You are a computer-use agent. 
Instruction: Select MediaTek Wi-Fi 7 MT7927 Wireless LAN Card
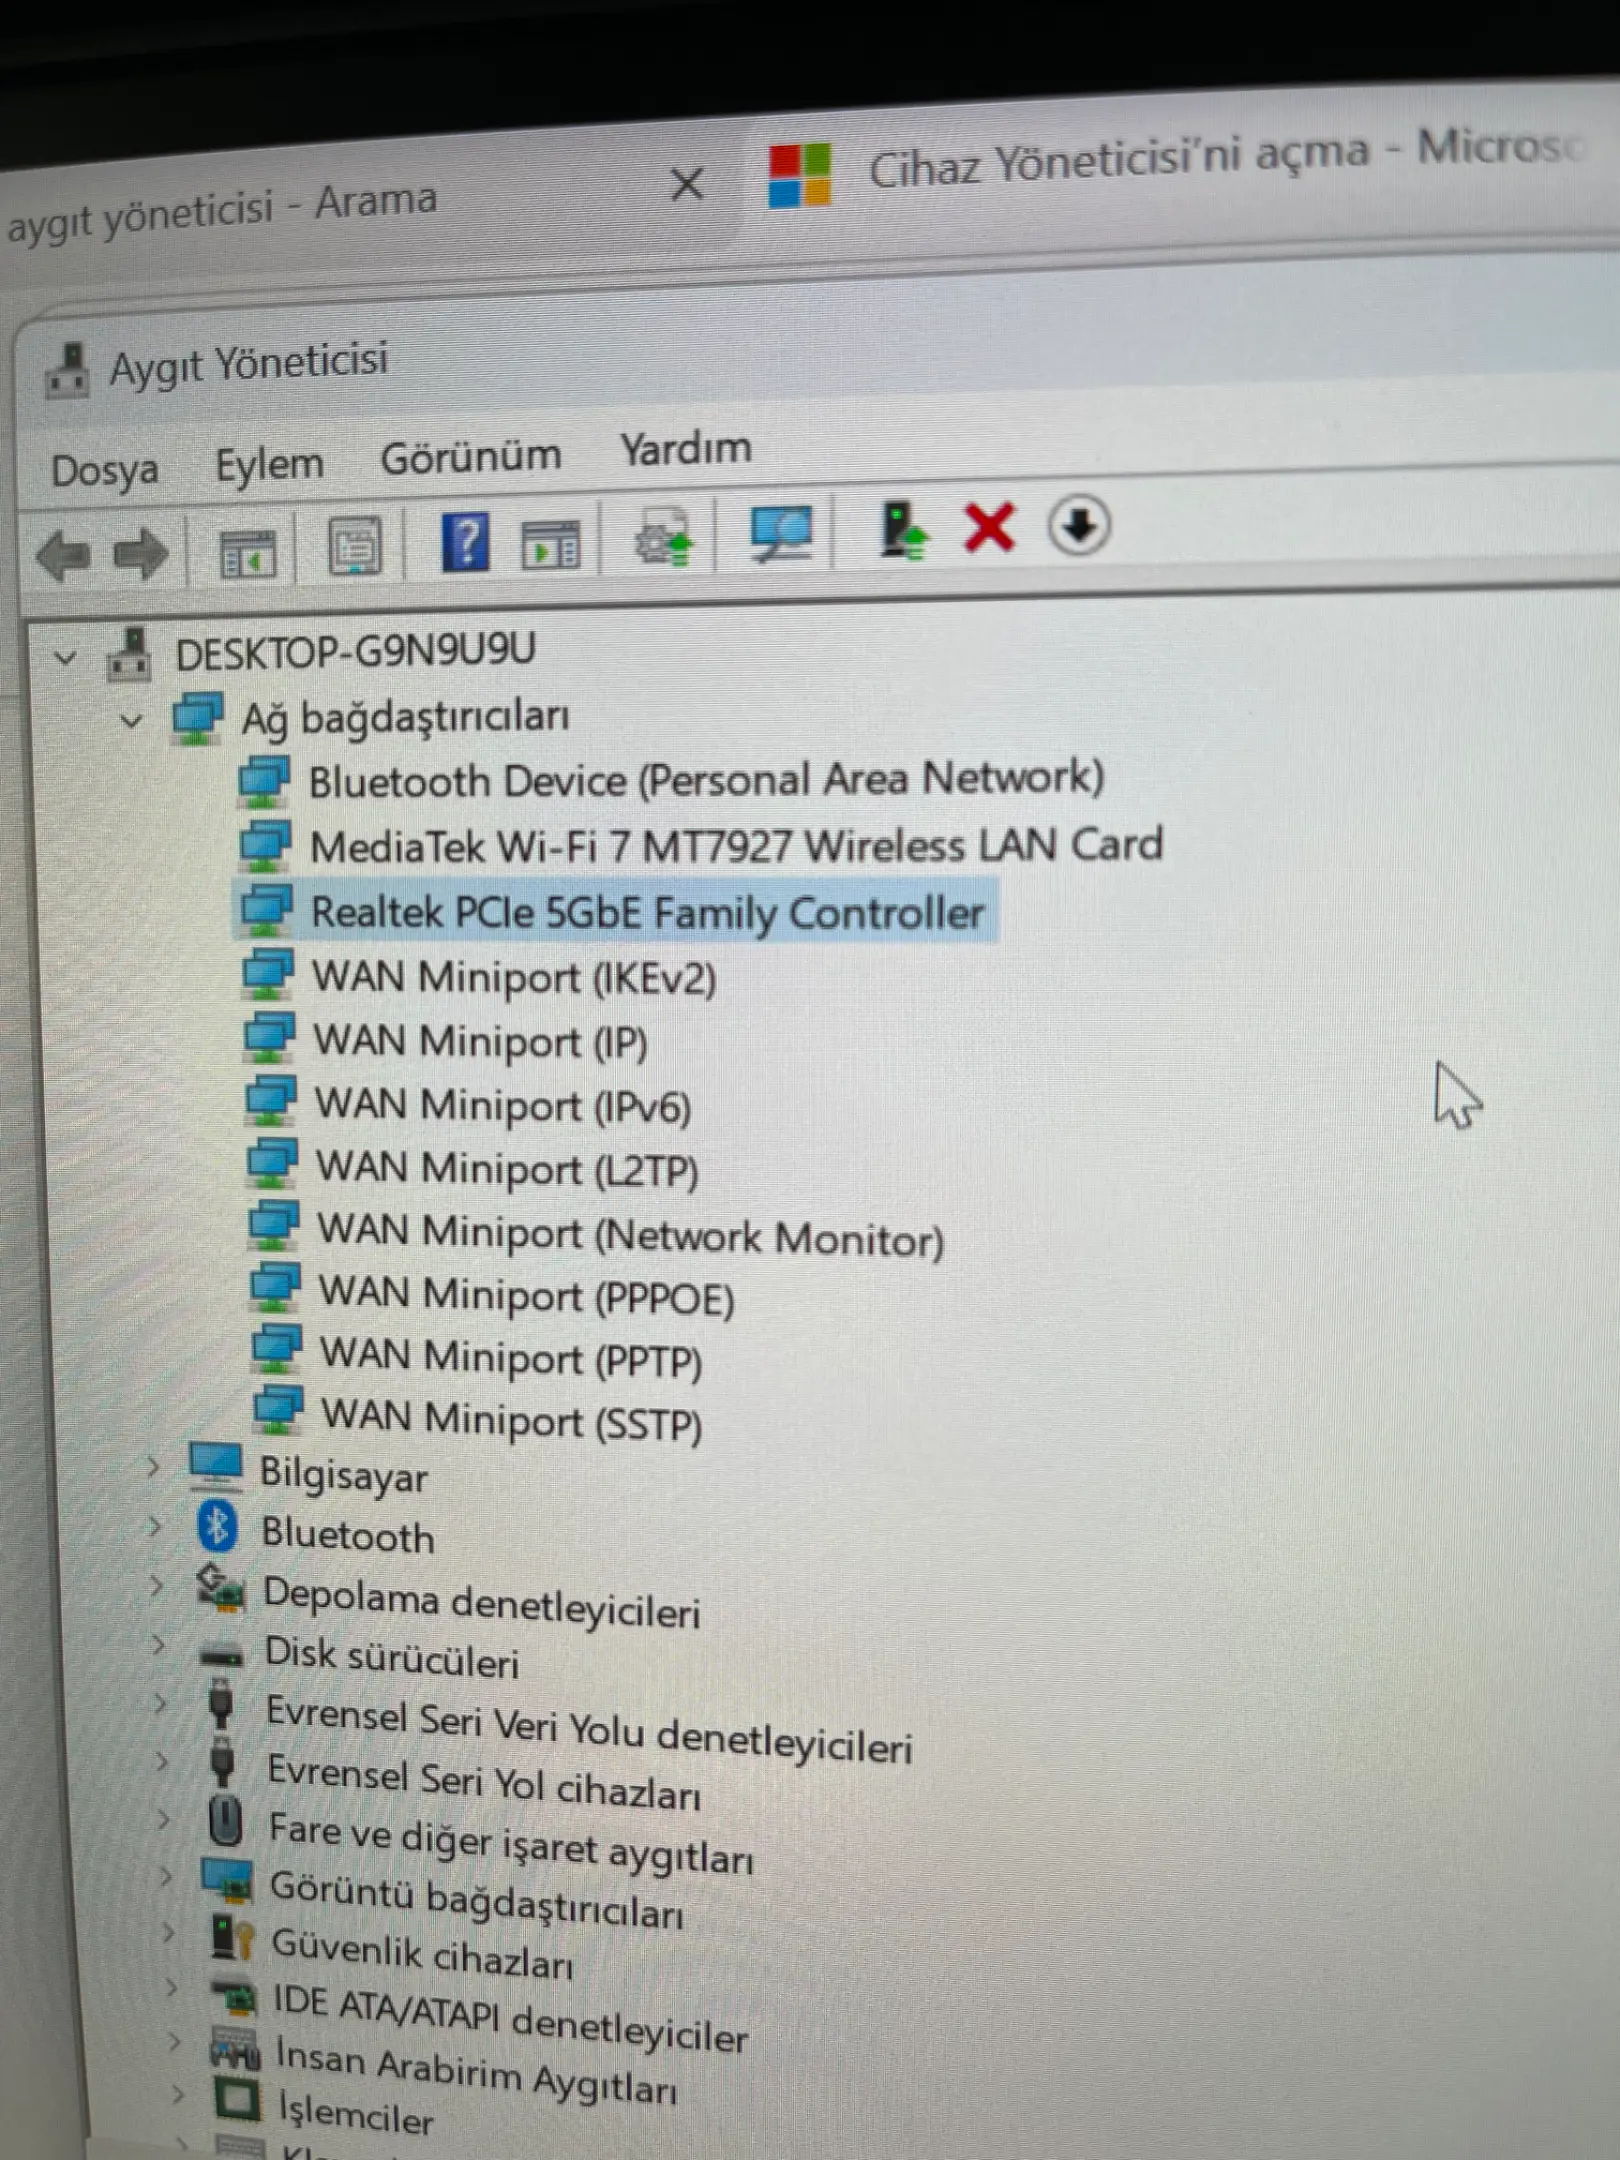coord(737,846)
